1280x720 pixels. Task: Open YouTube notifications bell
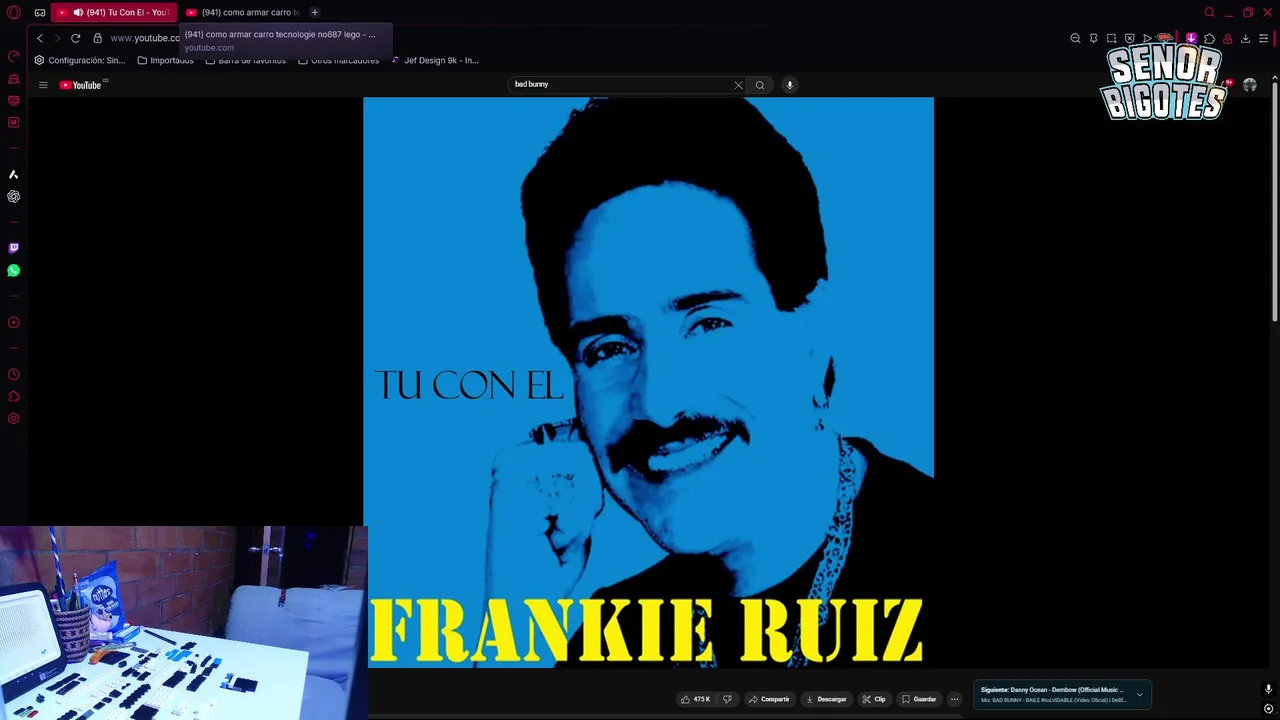tap(1227, 85)
